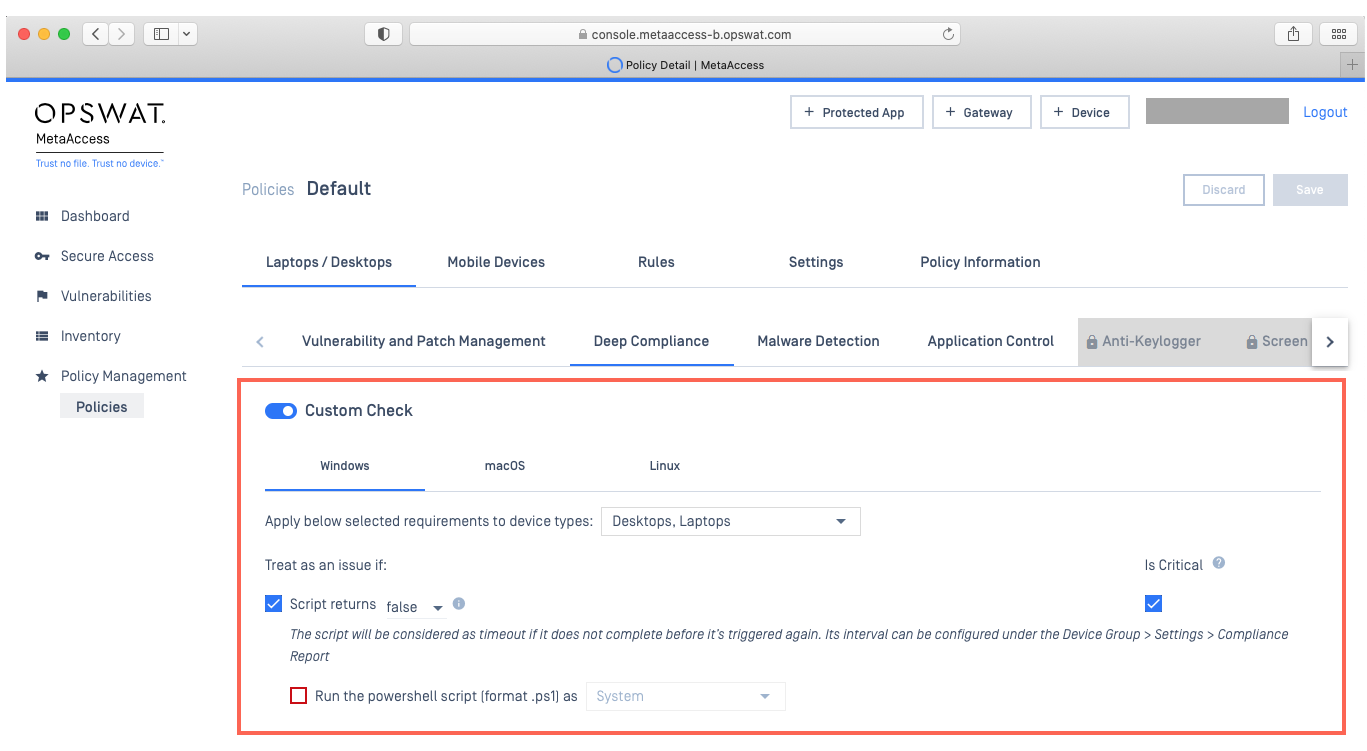Switch to the Mobile Devices tab
This screenshot has width=1367, height=751.
point(496,262)
